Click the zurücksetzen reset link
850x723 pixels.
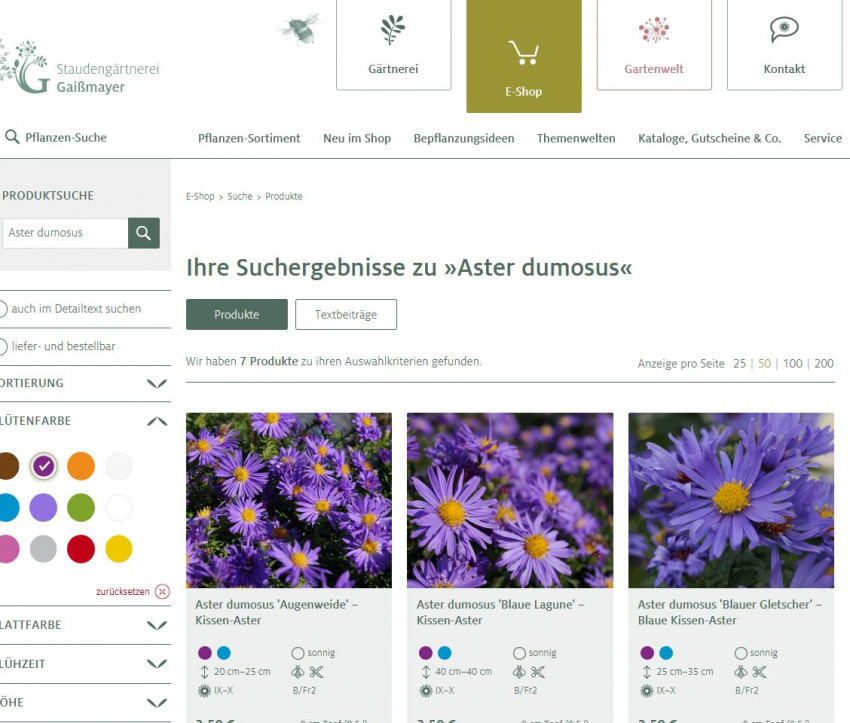(x=123, y=592)
